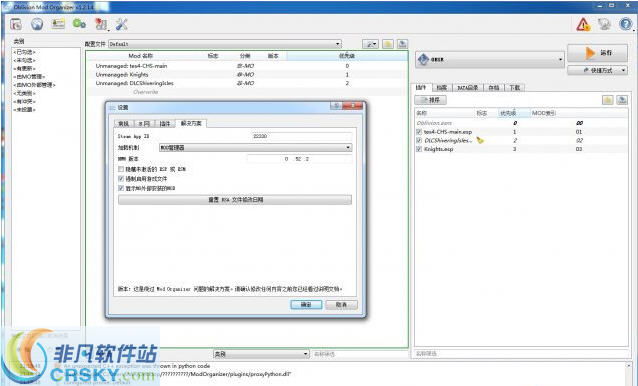Expand the load mechanism dropdown in dialog

255,148
